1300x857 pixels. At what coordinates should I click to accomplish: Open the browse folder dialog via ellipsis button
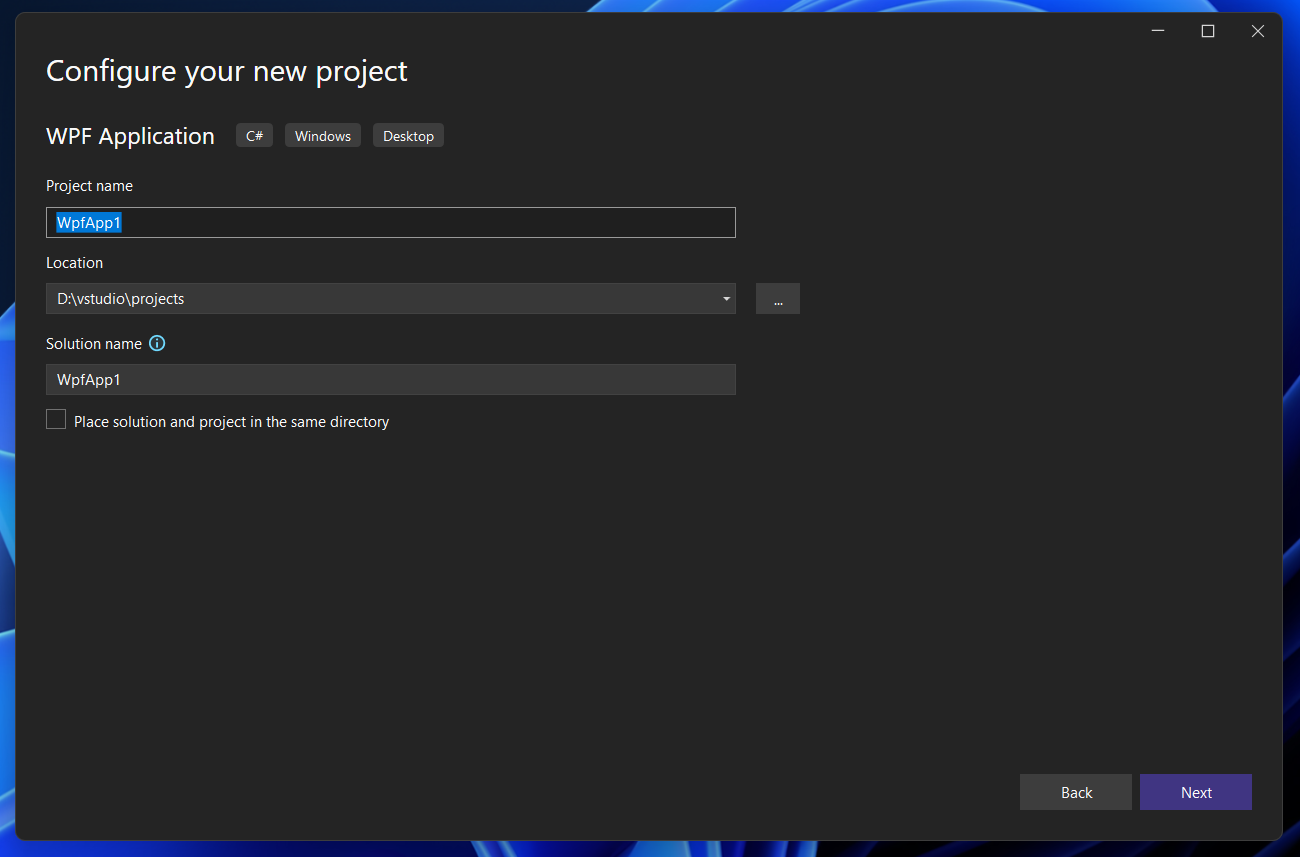pos(778,298)
